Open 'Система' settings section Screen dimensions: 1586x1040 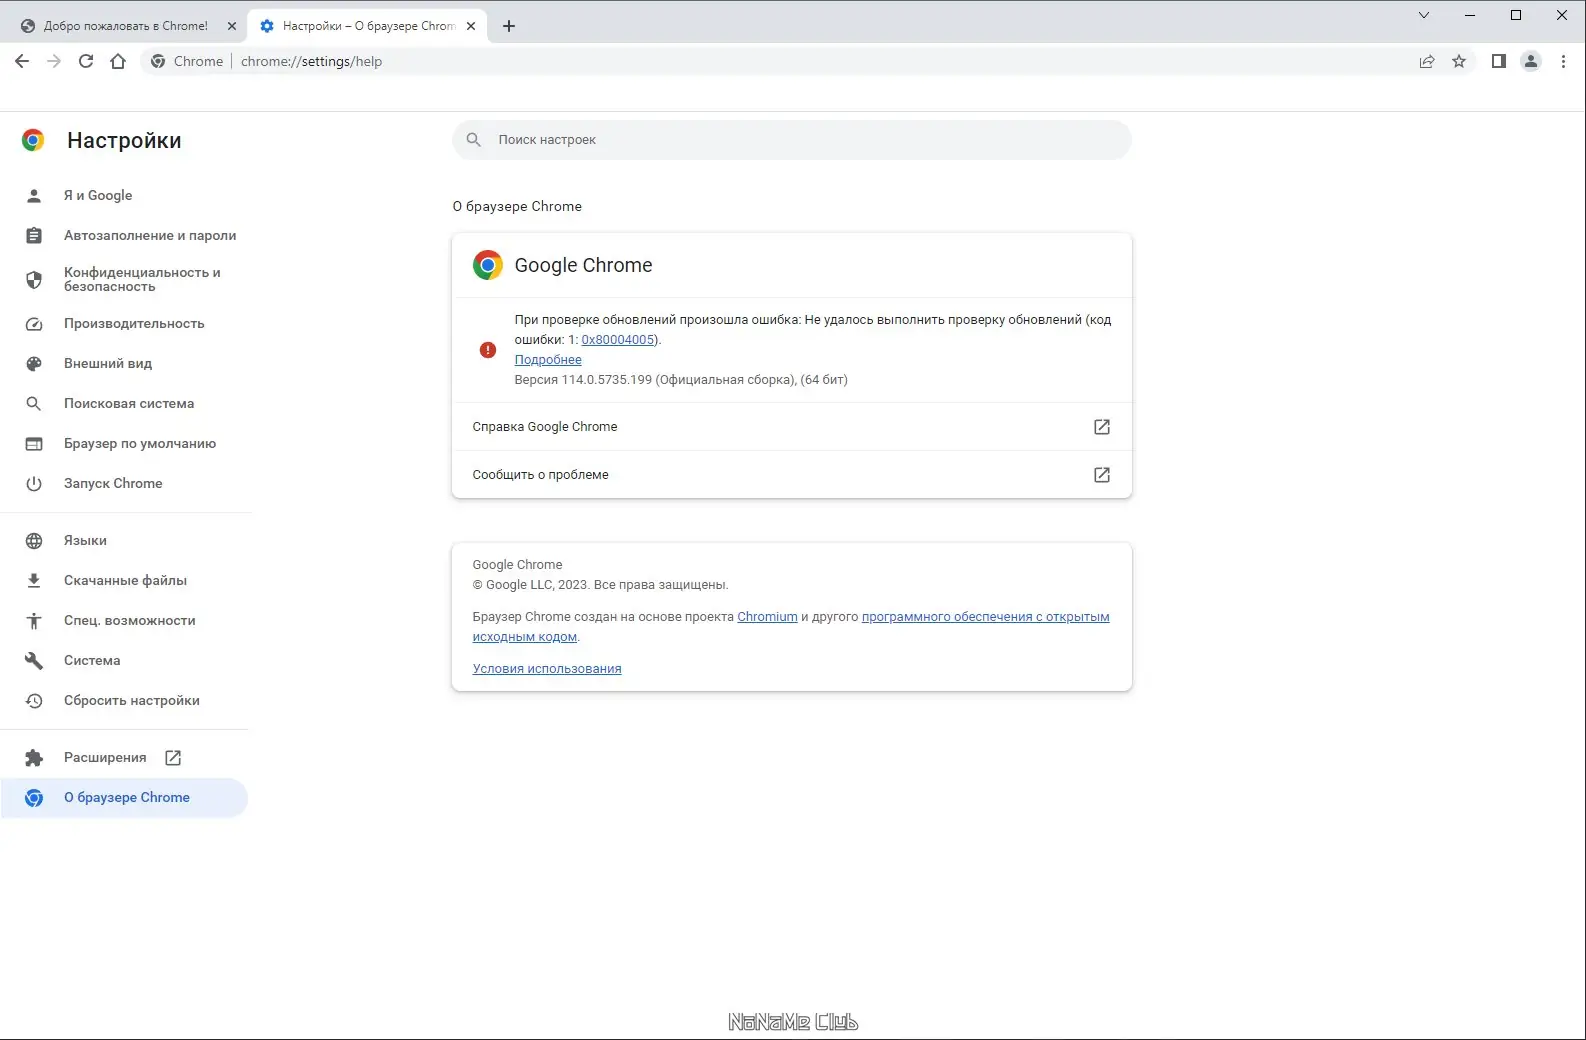[x=125, y=660]
